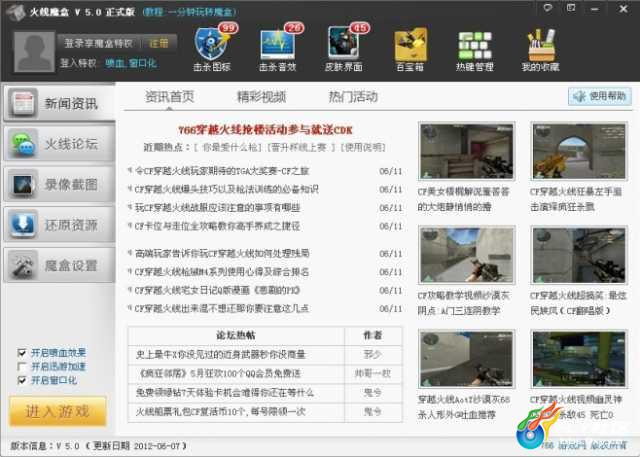
Task: Open 热键管理 hotkey management
Action: point(475,50)
